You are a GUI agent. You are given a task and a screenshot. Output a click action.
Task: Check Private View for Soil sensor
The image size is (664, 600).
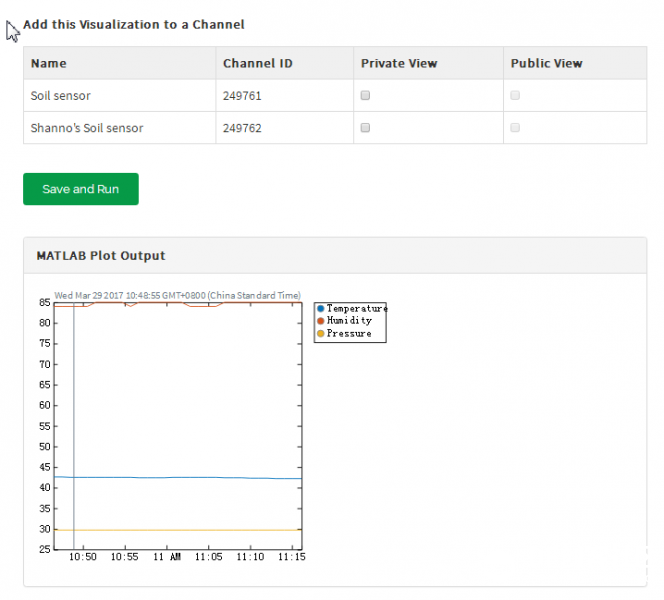click(x=365, y=95)
